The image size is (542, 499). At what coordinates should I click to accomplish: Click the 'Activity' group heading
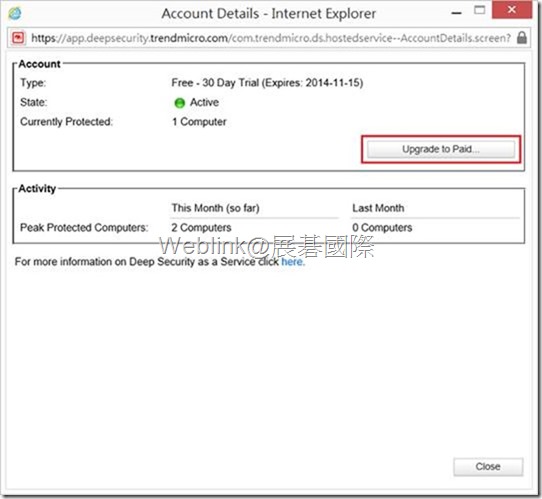(x=37, y=189)
